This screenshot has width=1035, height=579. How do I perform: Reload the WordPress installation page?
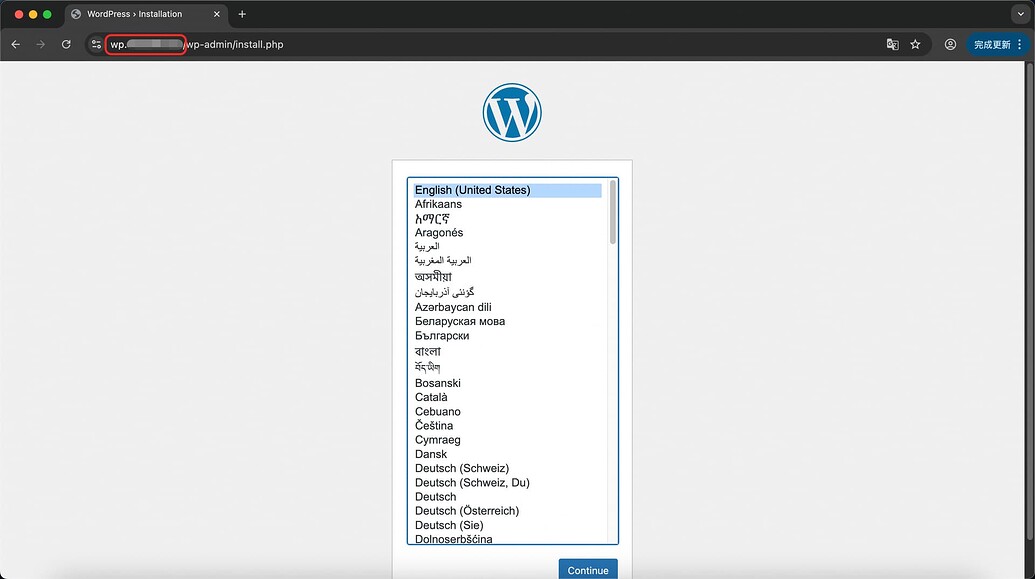click(66, 44)
